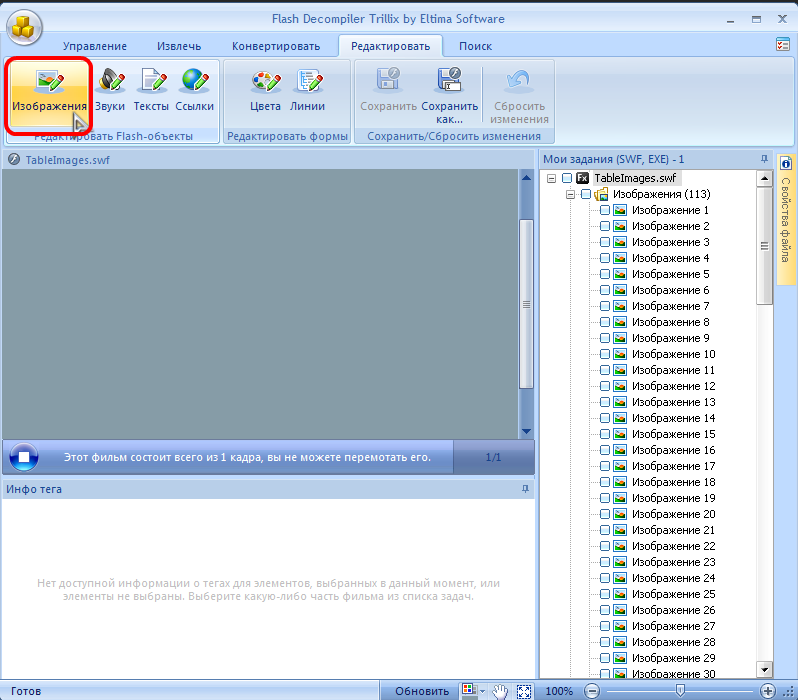Click the zoom in plus button

pos(767,691)
